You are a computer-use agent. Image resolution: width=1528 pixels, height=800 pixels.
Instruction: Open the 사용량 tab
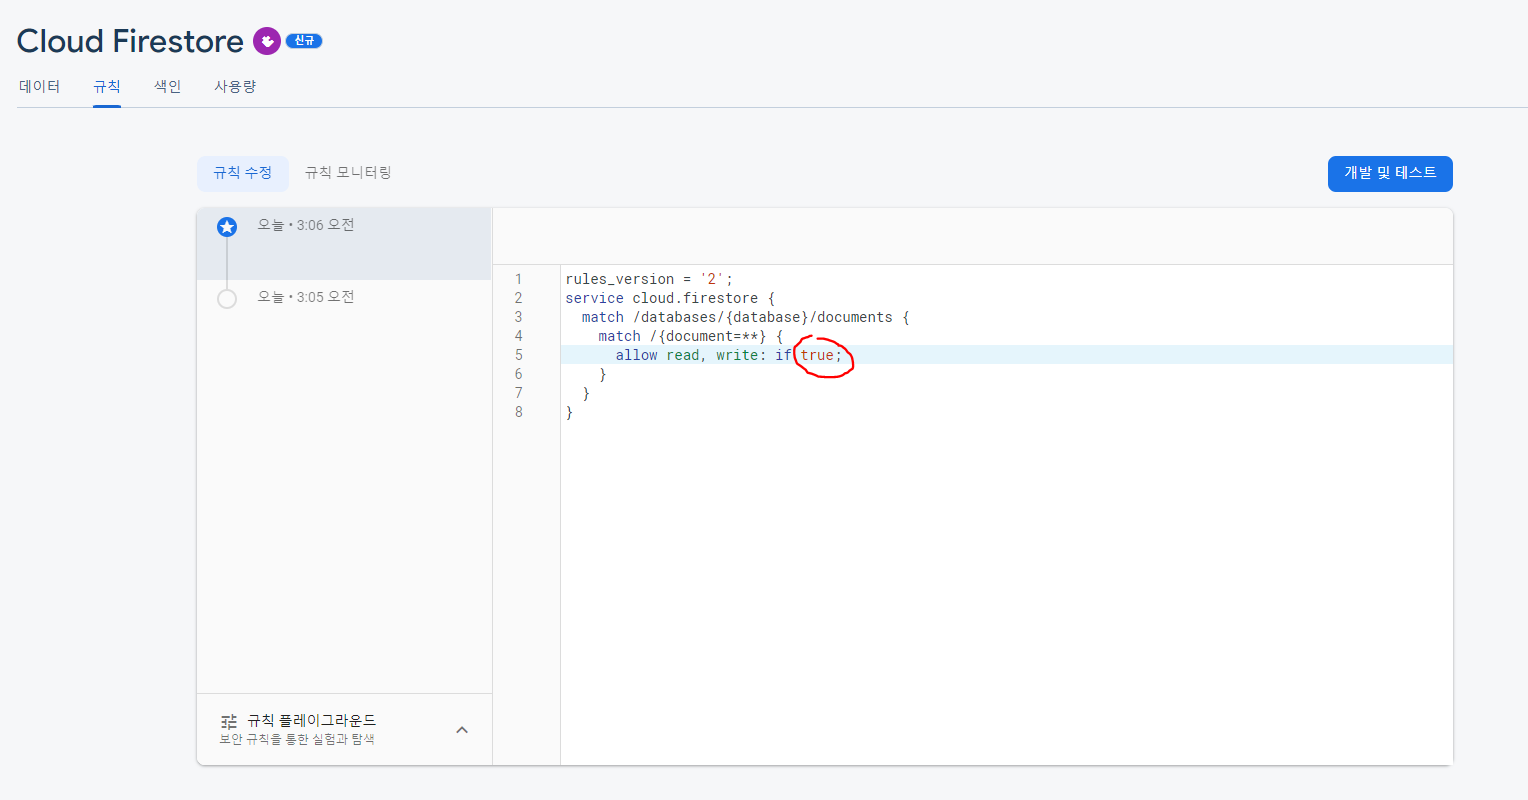235,87
